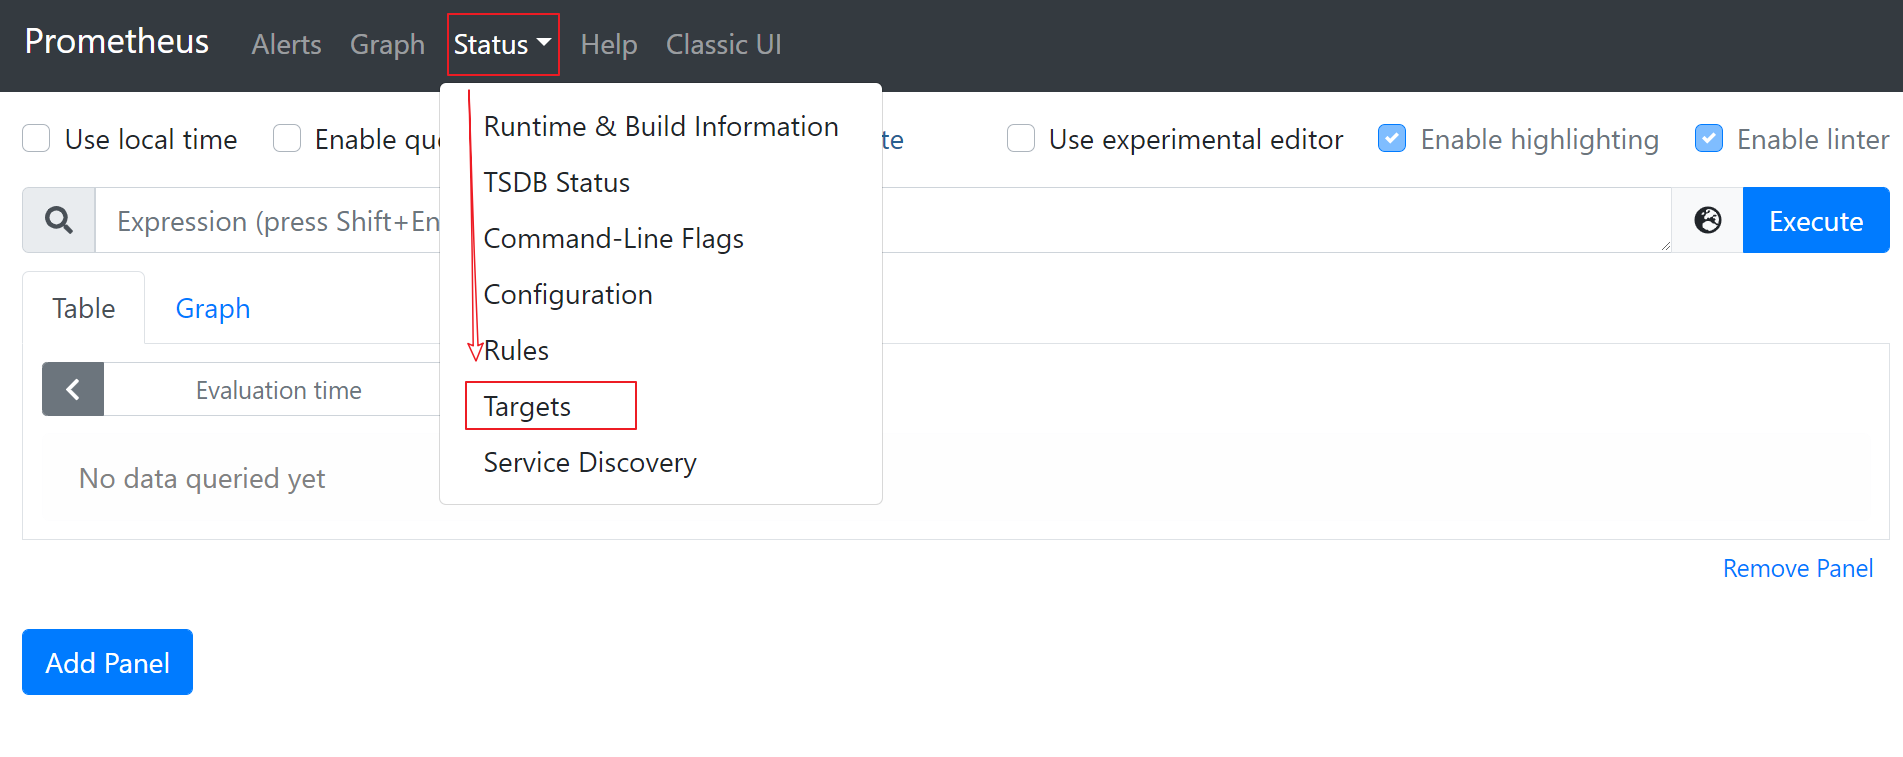Open Alerts in the navbar

click(x=286, y=45)
